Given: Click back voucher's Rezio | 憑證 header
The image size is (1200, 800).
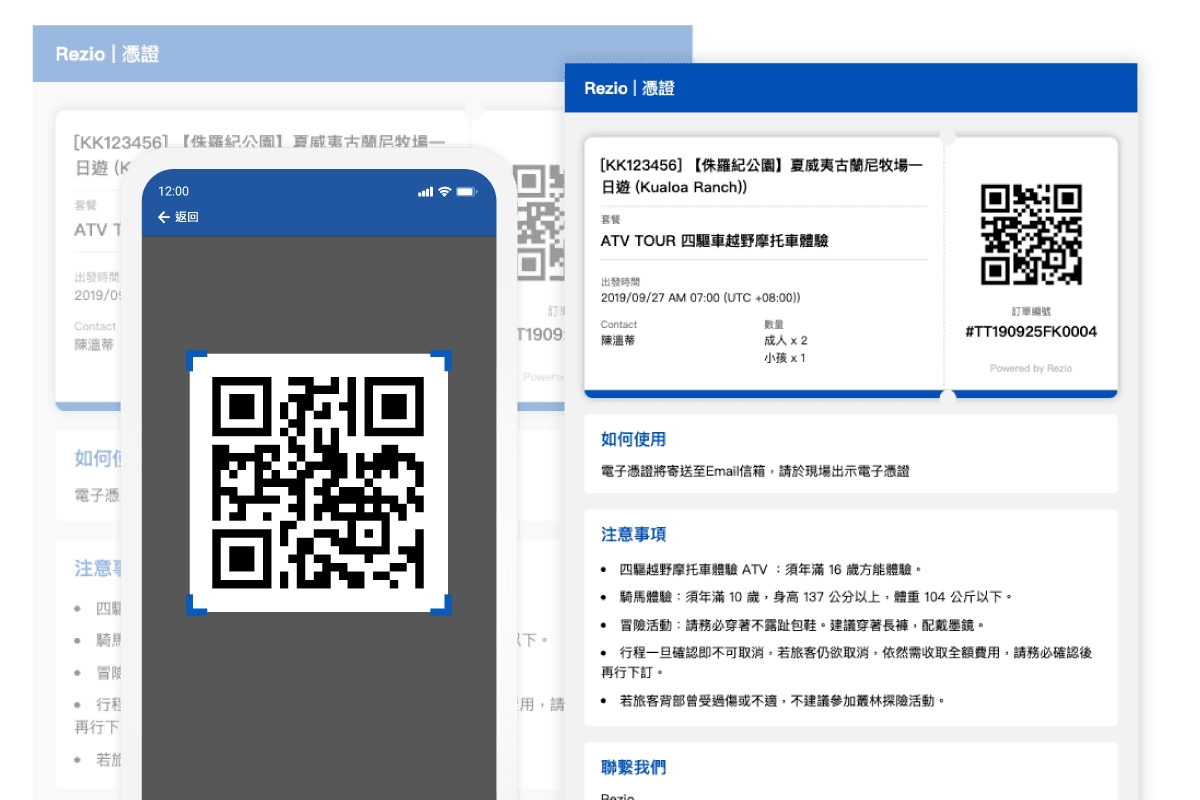Looking at the screenshot, I should point(107,54).
